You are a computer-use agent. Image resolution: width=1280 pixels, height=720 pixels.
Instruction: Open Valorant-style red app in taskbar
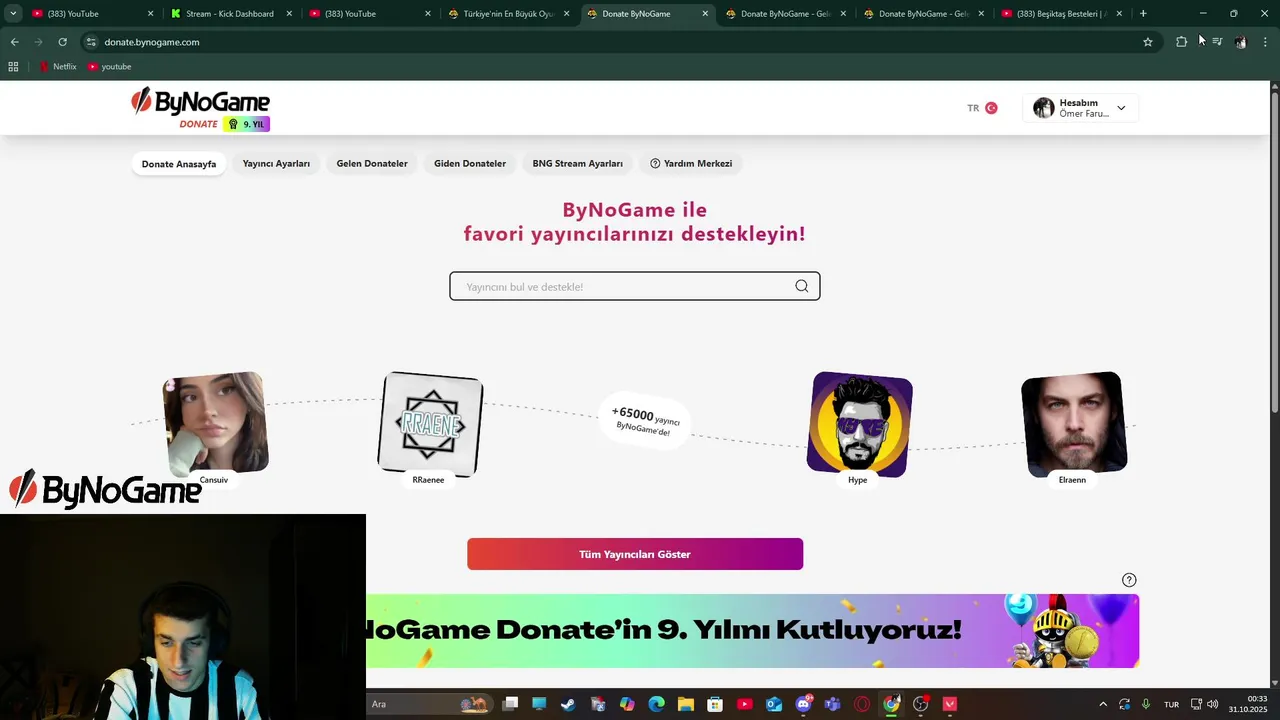(x=950, y=704)
